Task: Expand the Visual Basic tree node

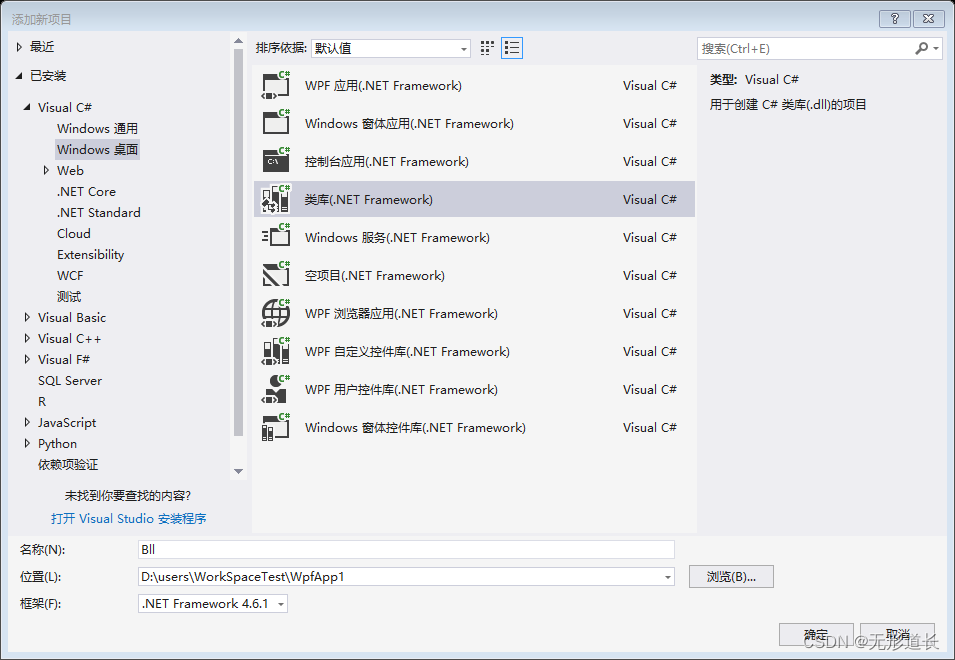Action: click(27, 317)
